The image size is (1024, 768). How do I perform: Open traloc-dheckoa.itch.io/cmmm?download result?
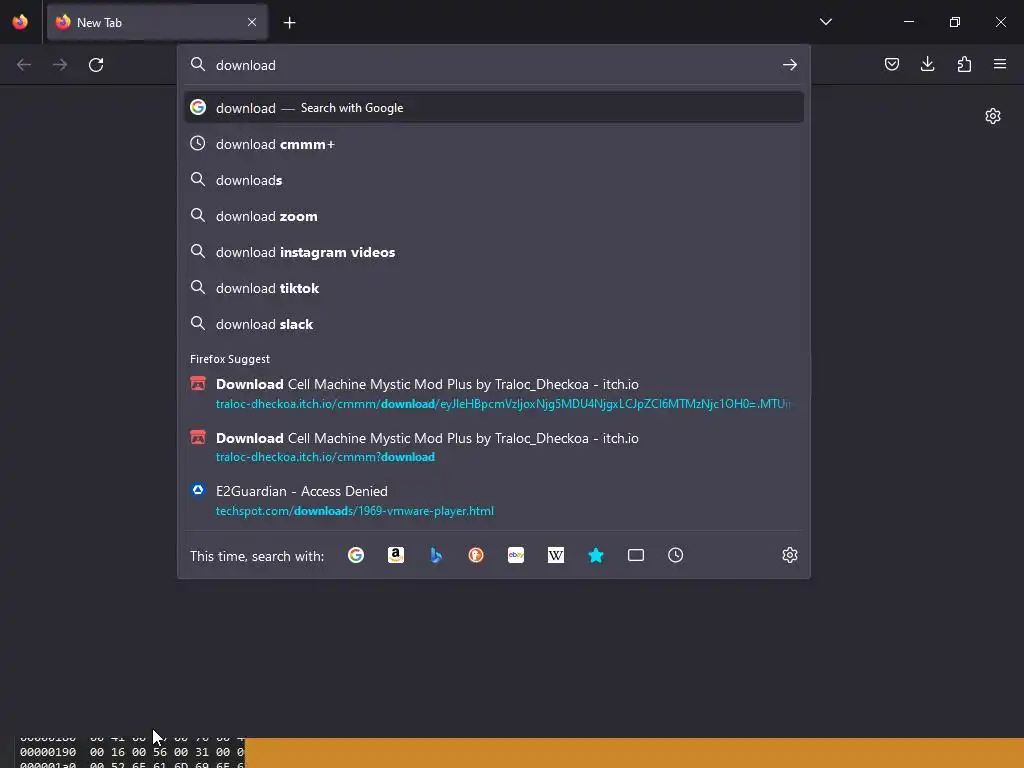494,447
